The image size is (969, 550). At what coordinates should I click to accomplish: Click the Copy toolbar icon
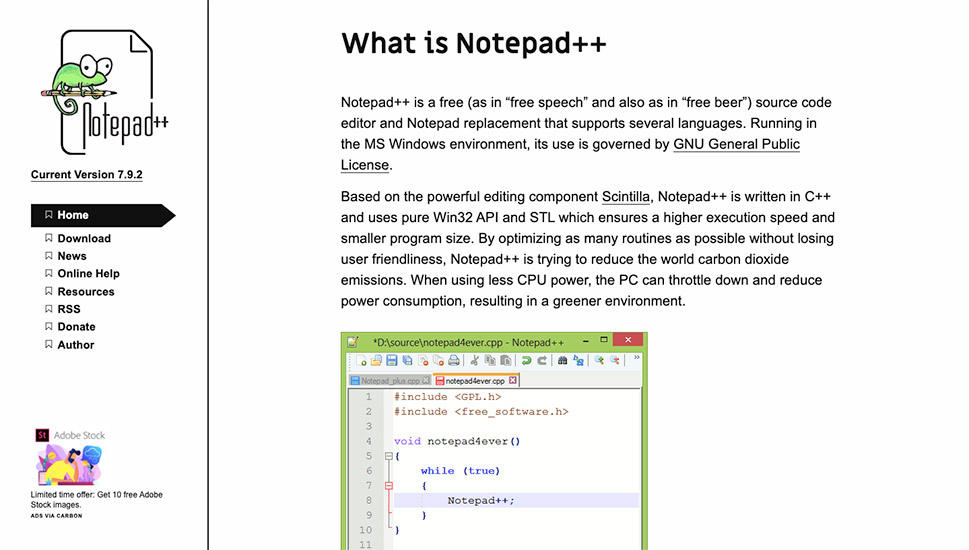(x=490, y=360)
